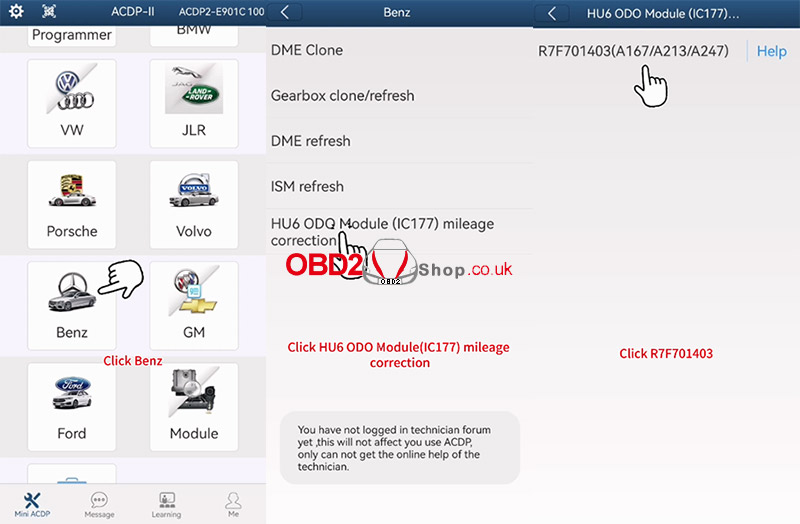Select DME Clone option
The width and height of the screenshot is (800, 524).
307,50
